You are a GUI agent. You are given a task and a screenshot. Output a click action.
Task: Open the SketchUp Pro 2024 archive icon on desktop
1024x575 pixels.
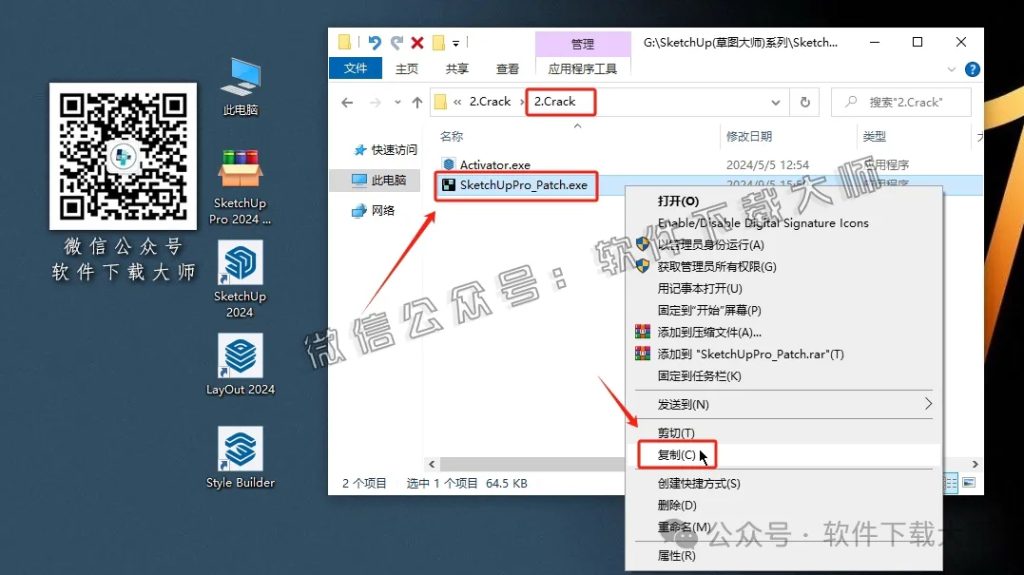240,187
